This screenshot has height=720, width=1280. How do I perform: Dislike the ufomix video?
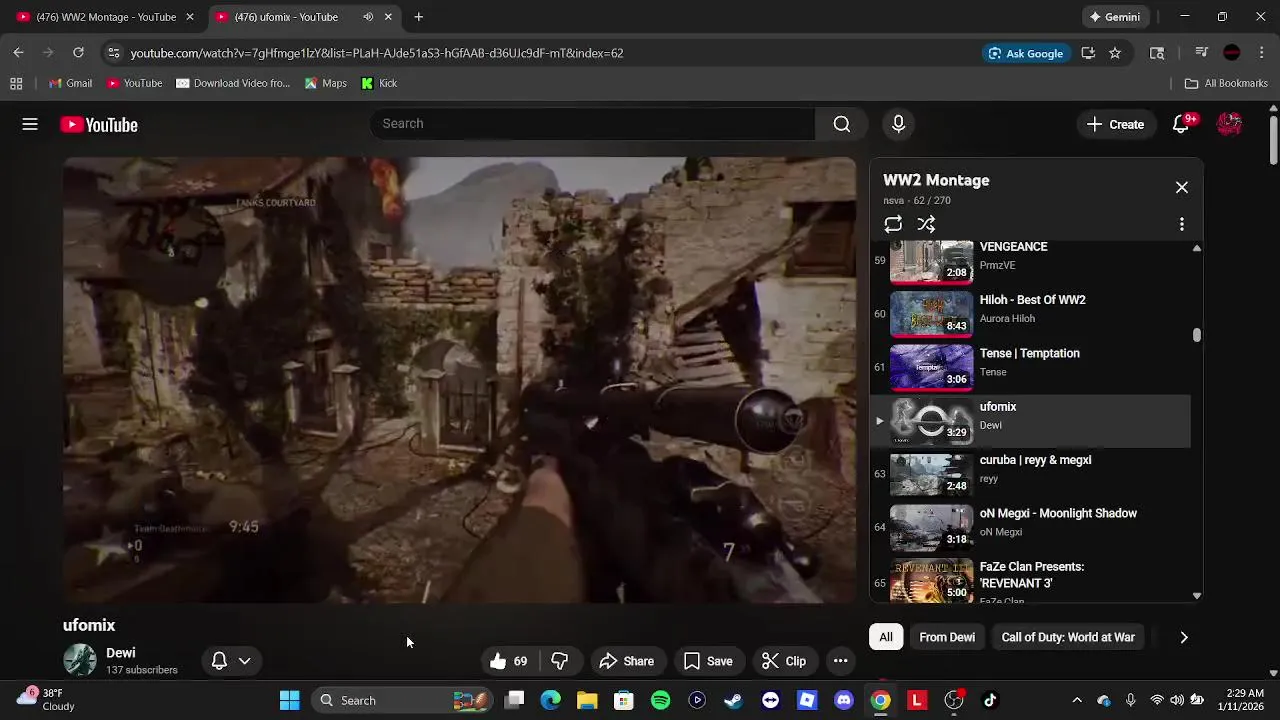coord(560,661)
